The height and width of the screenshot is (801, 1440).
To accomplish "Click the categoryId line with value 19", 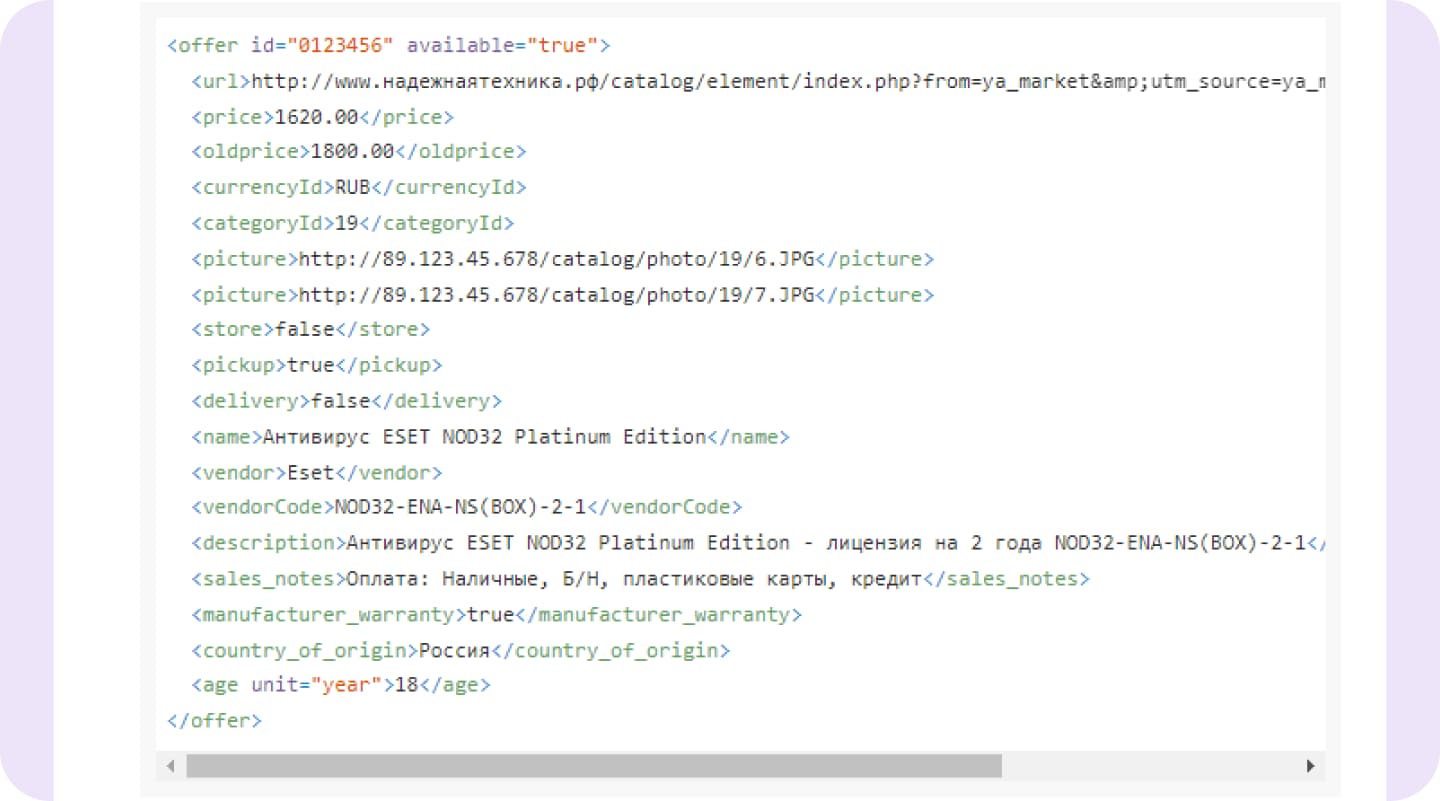I will [353, 223].
